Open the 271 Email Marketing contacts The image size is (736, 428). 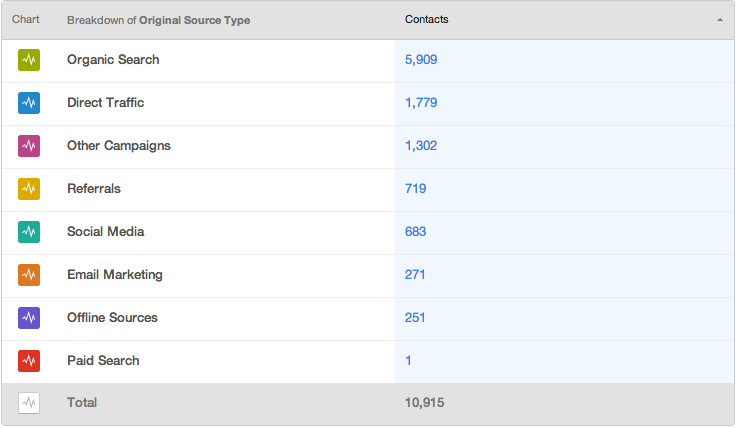coord(415,275)
